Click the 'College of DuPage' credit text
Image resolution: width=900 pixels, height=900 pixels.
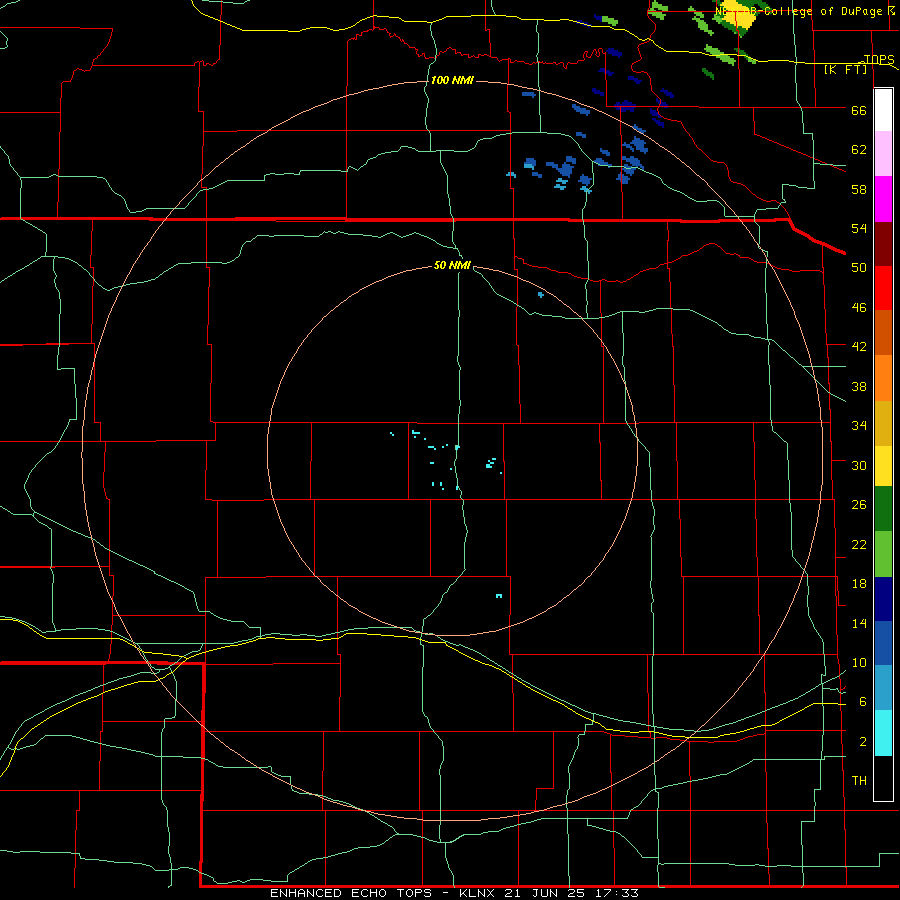click(824, 11)
